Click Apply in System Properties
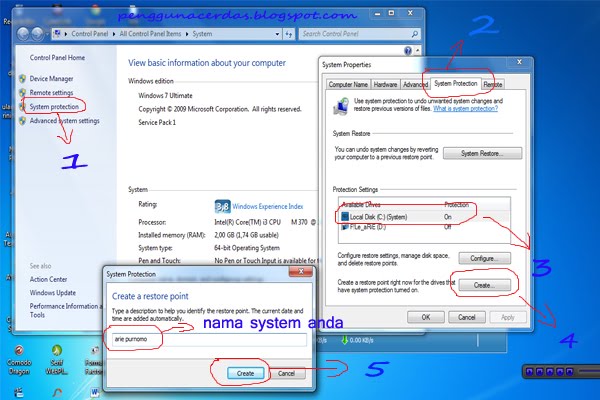The width and height of the screenshot is (600, 400). (508, 317)
